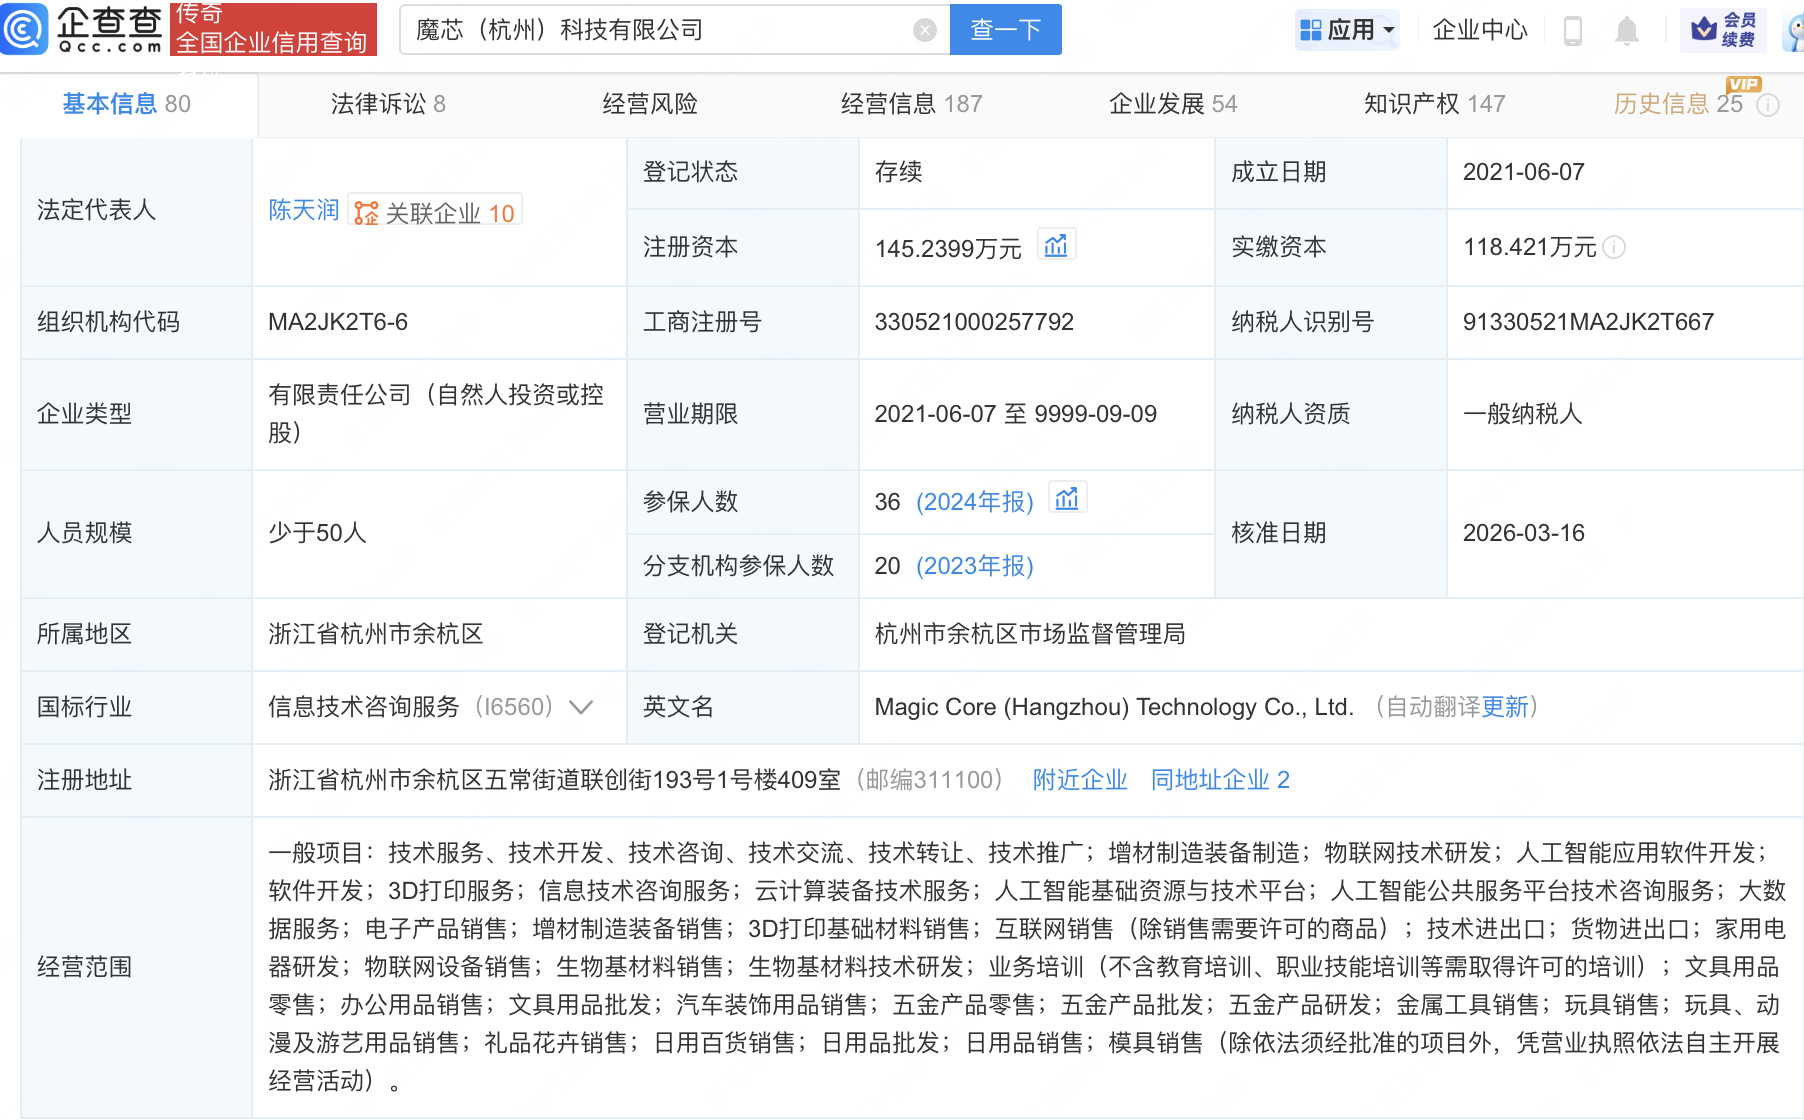Open the 知识产权 tab

coord(1434,104)
